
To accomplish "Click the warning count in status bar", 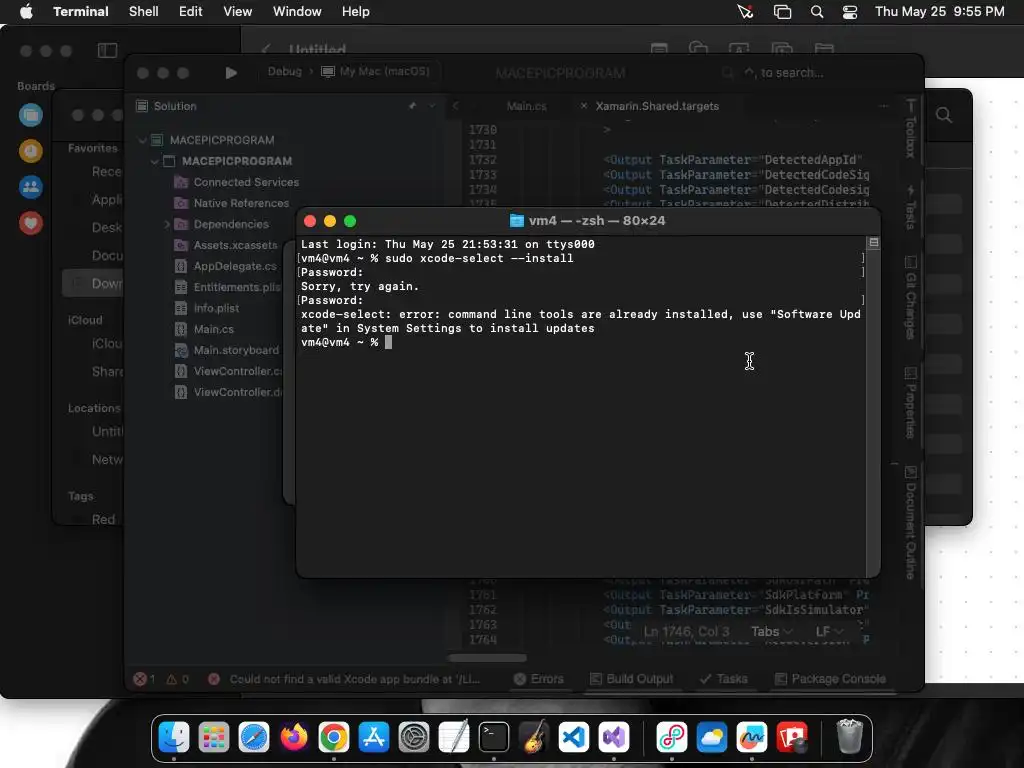I will [178, 679].
